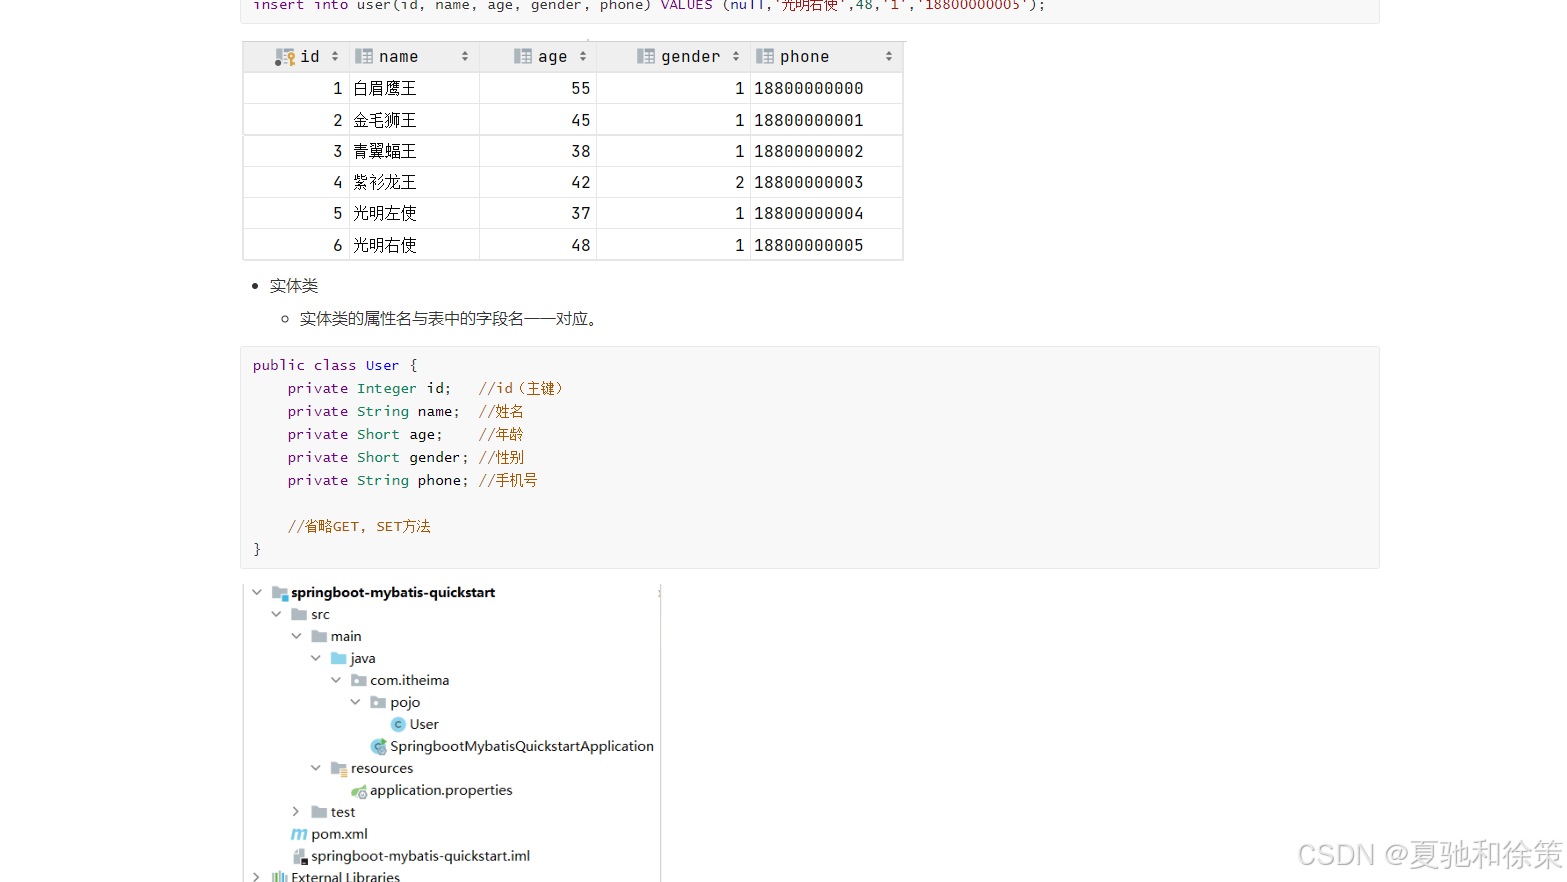Expand the External Libraries node
This screenshot has width=1567, height=882.
click(x=257, y=876)
